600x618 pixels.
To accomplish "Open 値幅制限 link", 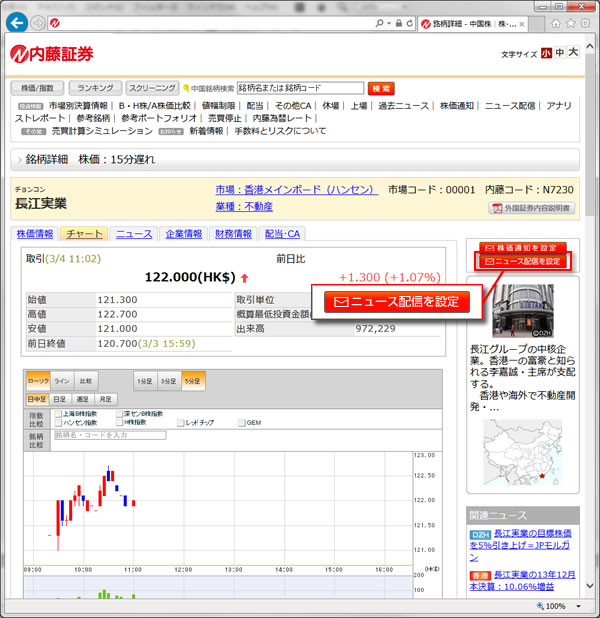I will tap(218, 106).
